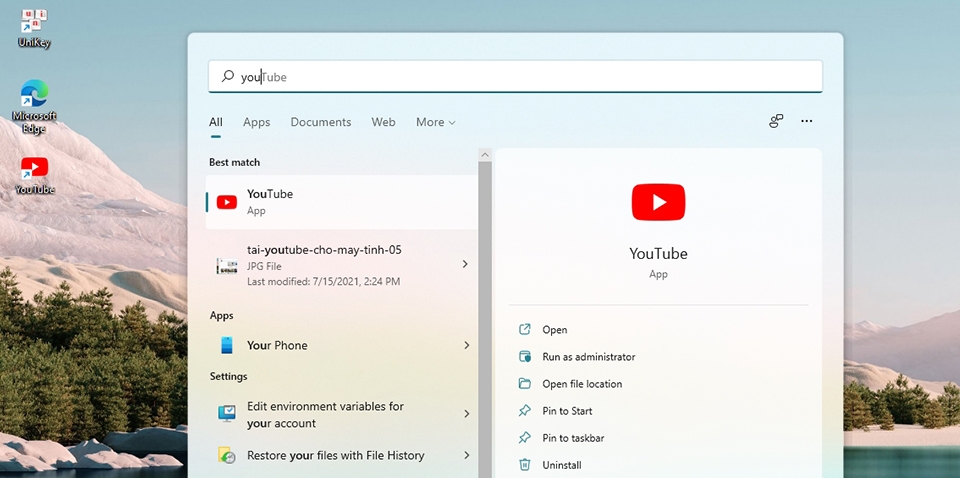Choose Open in the YouTube actions

click(555, 329)
